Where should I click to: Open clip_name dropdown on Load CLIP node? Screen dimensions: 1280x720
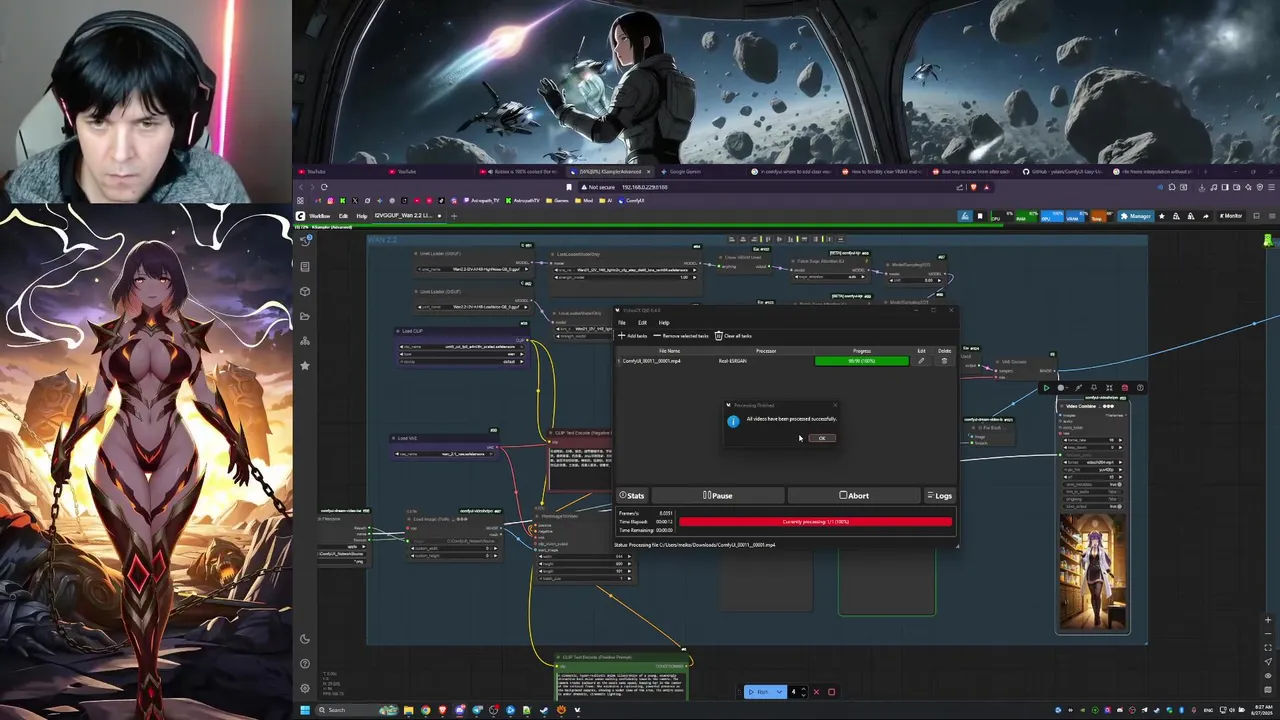pos(462,347)
